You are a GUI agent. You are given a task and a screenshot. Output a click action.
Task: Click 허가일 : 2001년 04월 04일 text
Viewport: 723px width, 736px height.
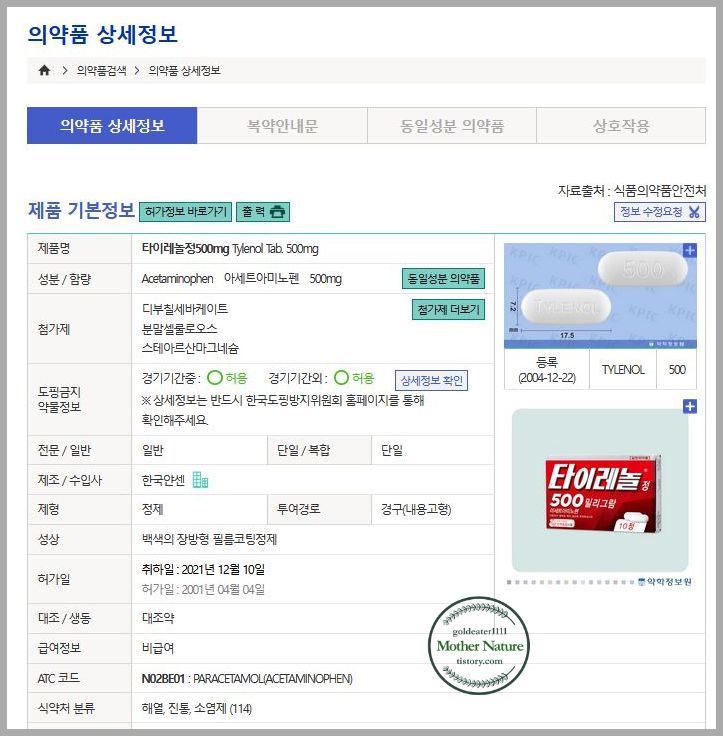203,589
